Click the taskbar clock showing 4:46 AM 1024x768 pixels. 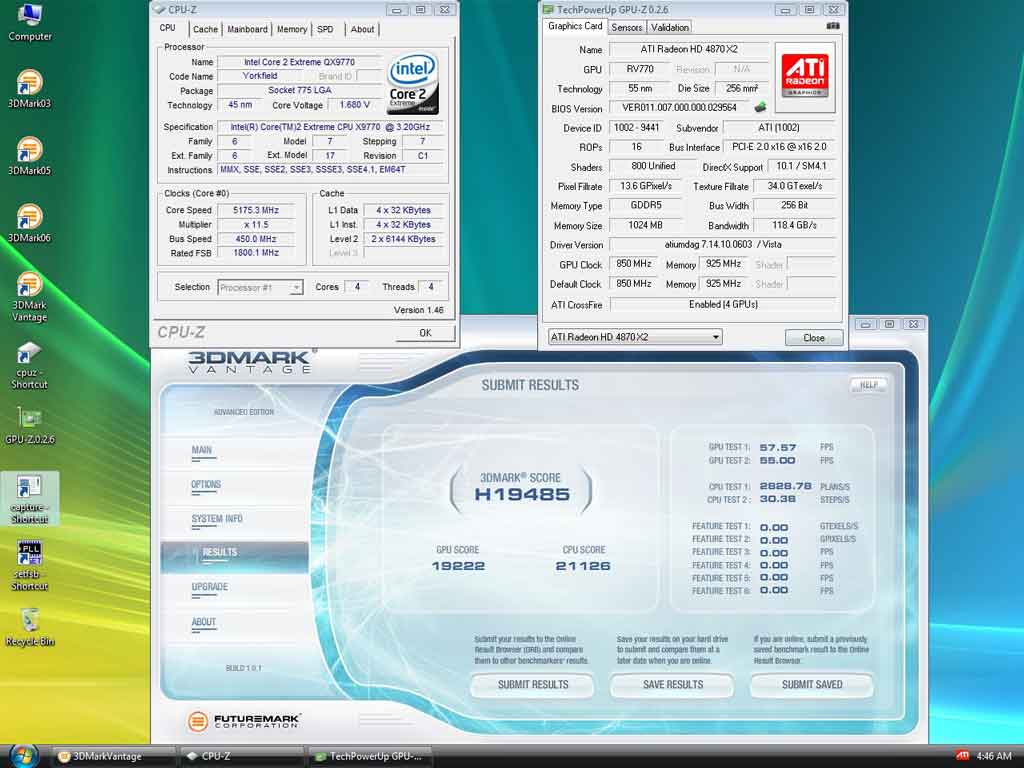994,756
